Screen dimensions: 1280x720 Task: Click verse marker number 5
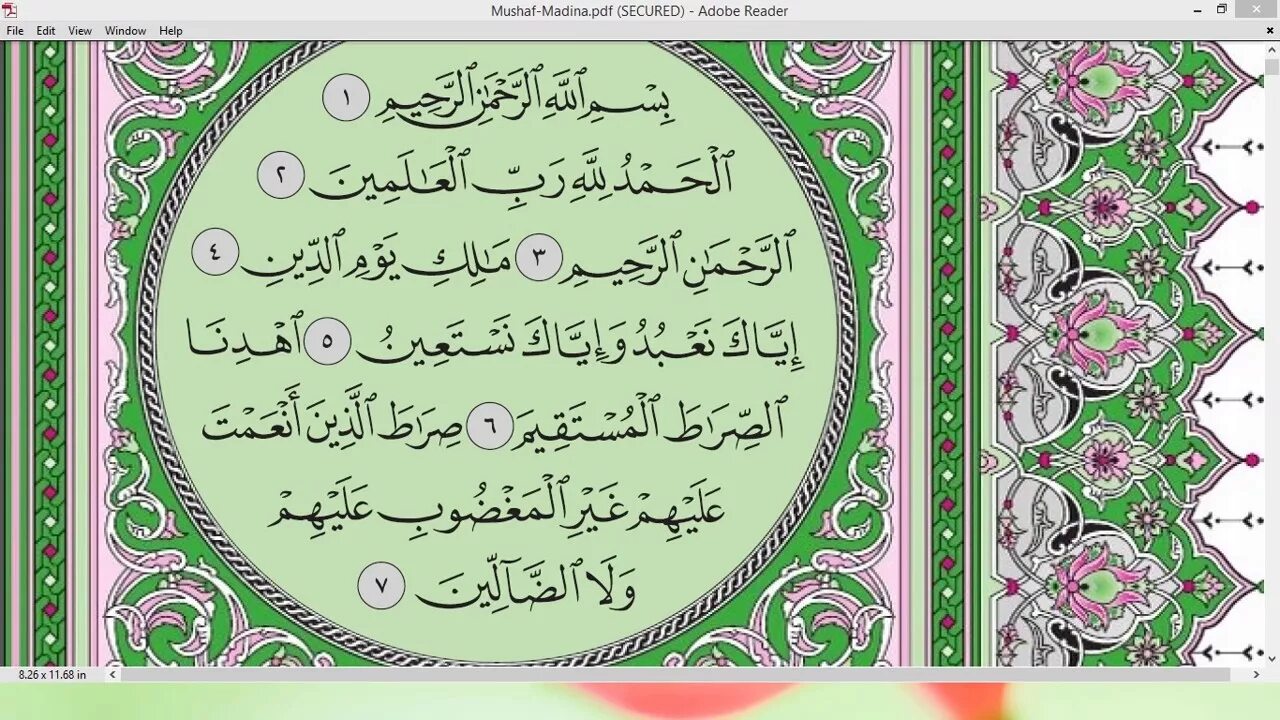pos(327,341)
